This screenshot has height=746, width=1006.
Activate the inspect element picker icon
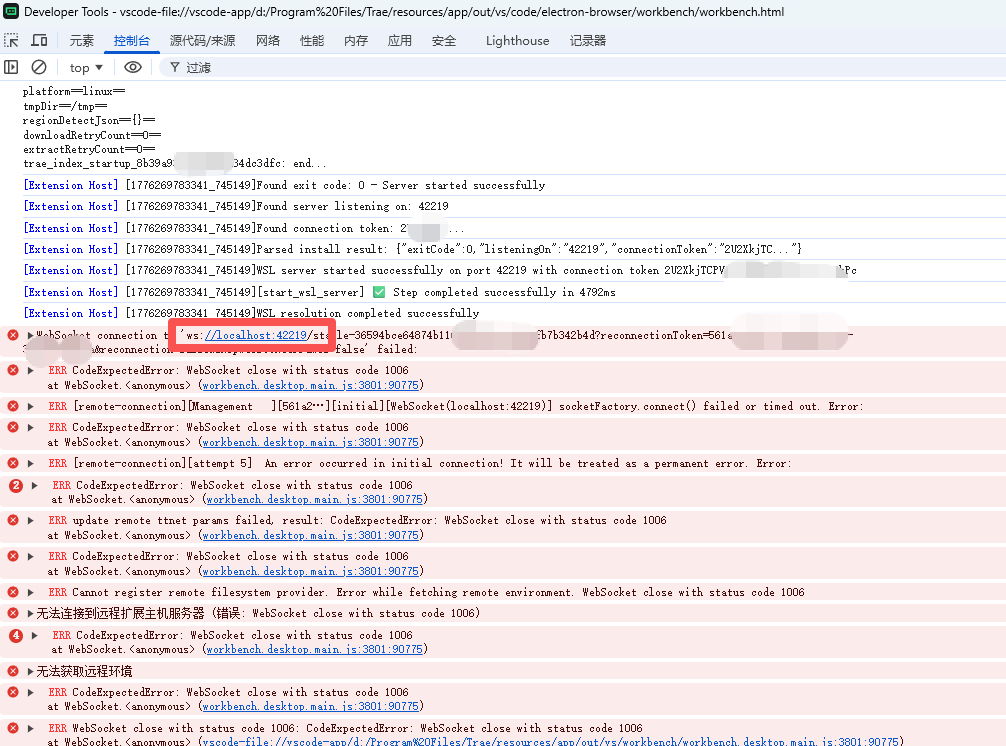point(11,41)
